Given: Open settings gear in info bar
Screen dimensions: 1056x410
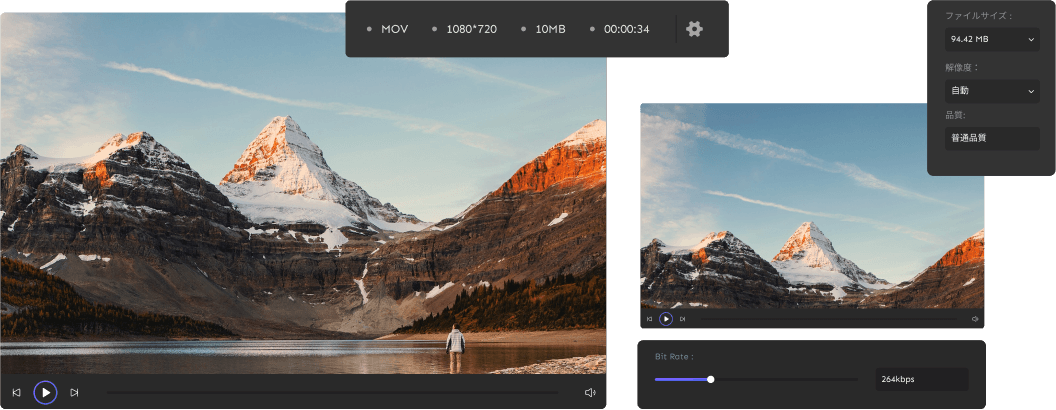Looking at the screenshot, I should click(x=694, y=29).
